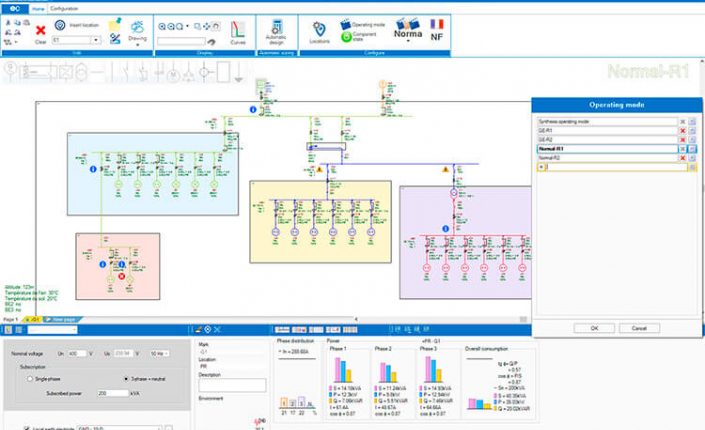Click the Phase 3 power bar chart
Screen dimensions: 705x430
click(x=433, y=370)
